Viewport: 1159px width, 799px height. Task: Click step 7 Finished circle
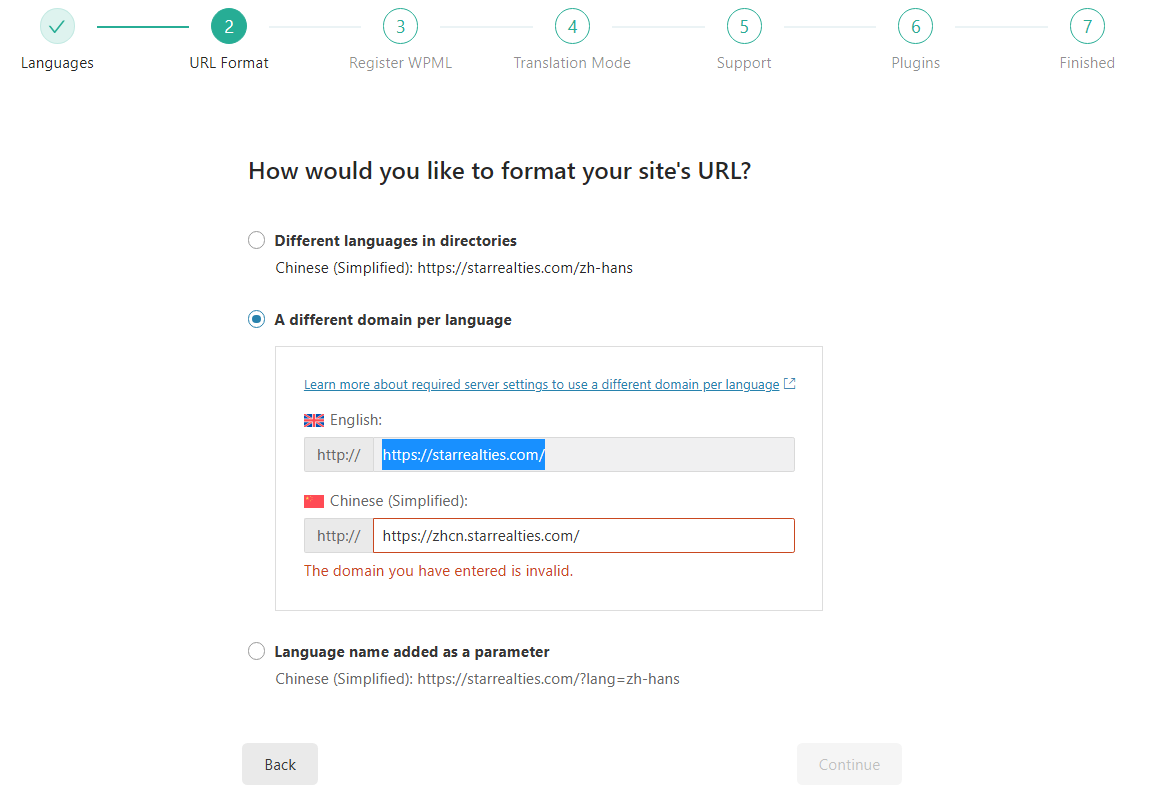coord(1087,27)
